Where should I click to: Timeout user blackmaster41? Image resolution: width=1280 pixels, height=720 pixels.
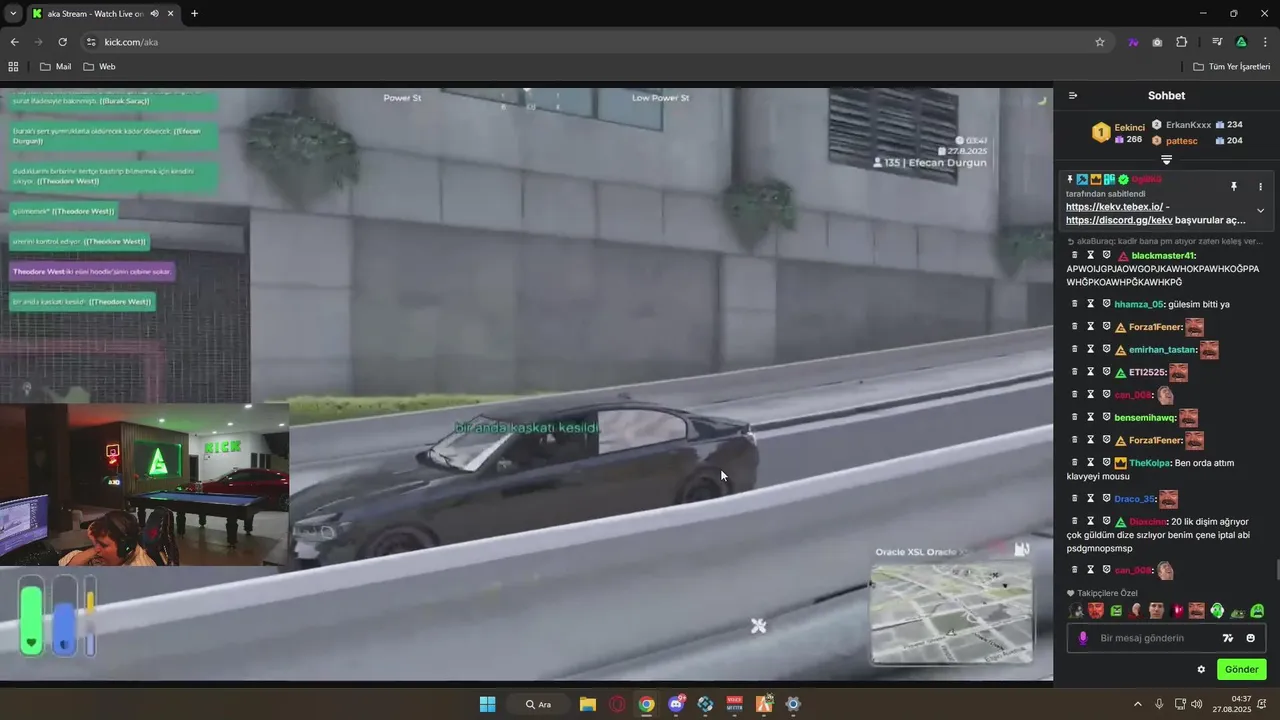(1091, 255)
